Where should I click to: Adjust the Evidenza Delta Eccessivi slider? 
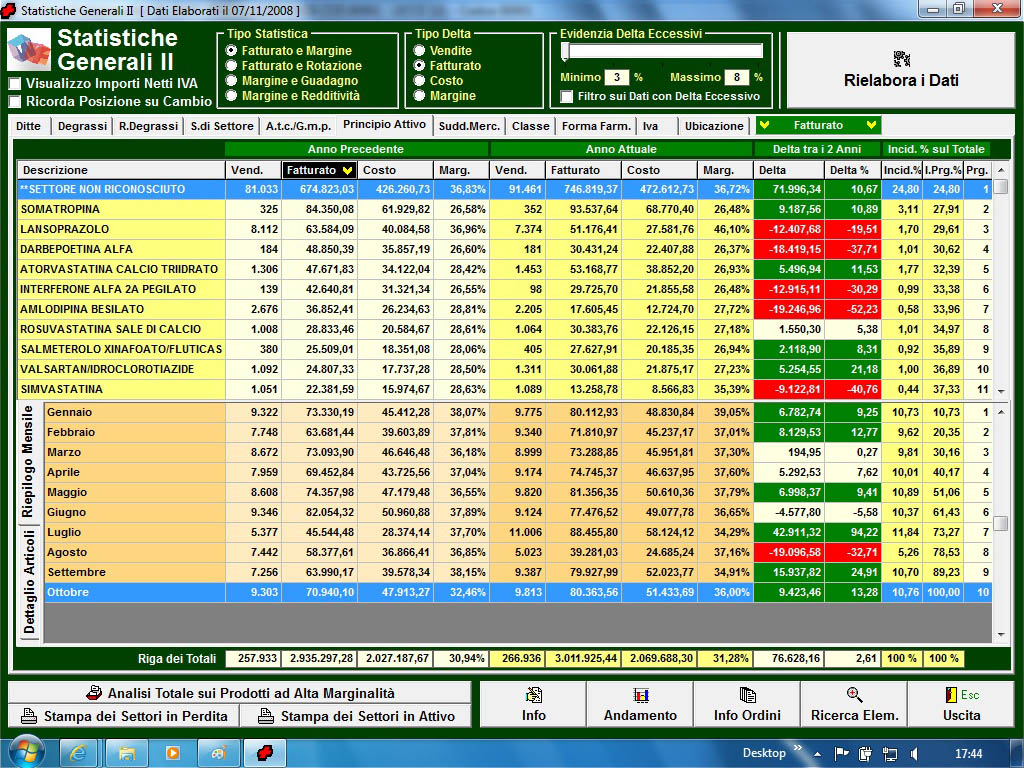(x=565, y=52)
